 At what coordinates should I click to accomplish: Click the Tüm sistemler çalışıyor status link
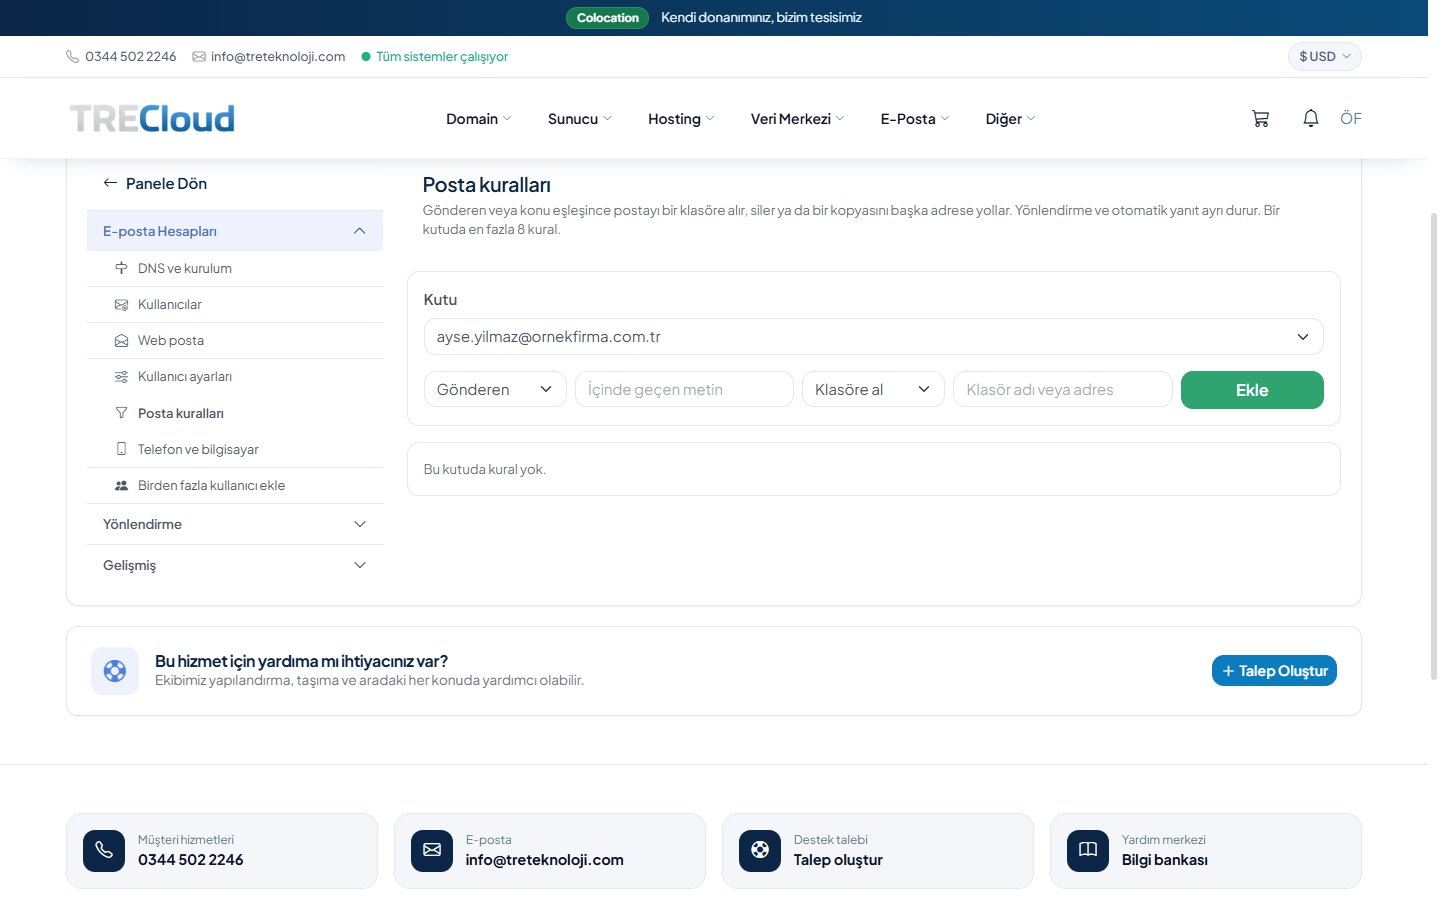pyautogui.click(x=435, y=56)
